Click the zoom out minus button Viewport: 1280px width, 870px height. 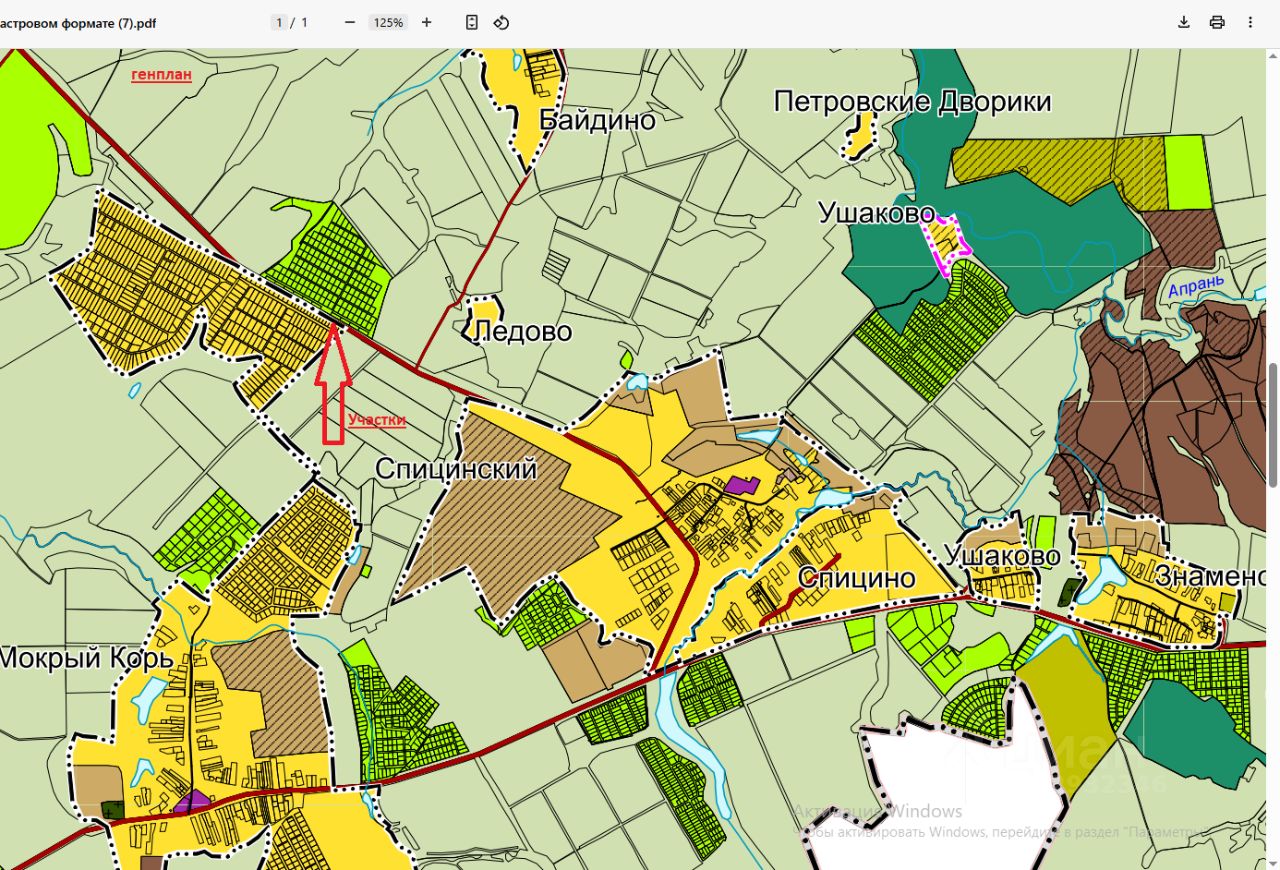pos(350,22)
